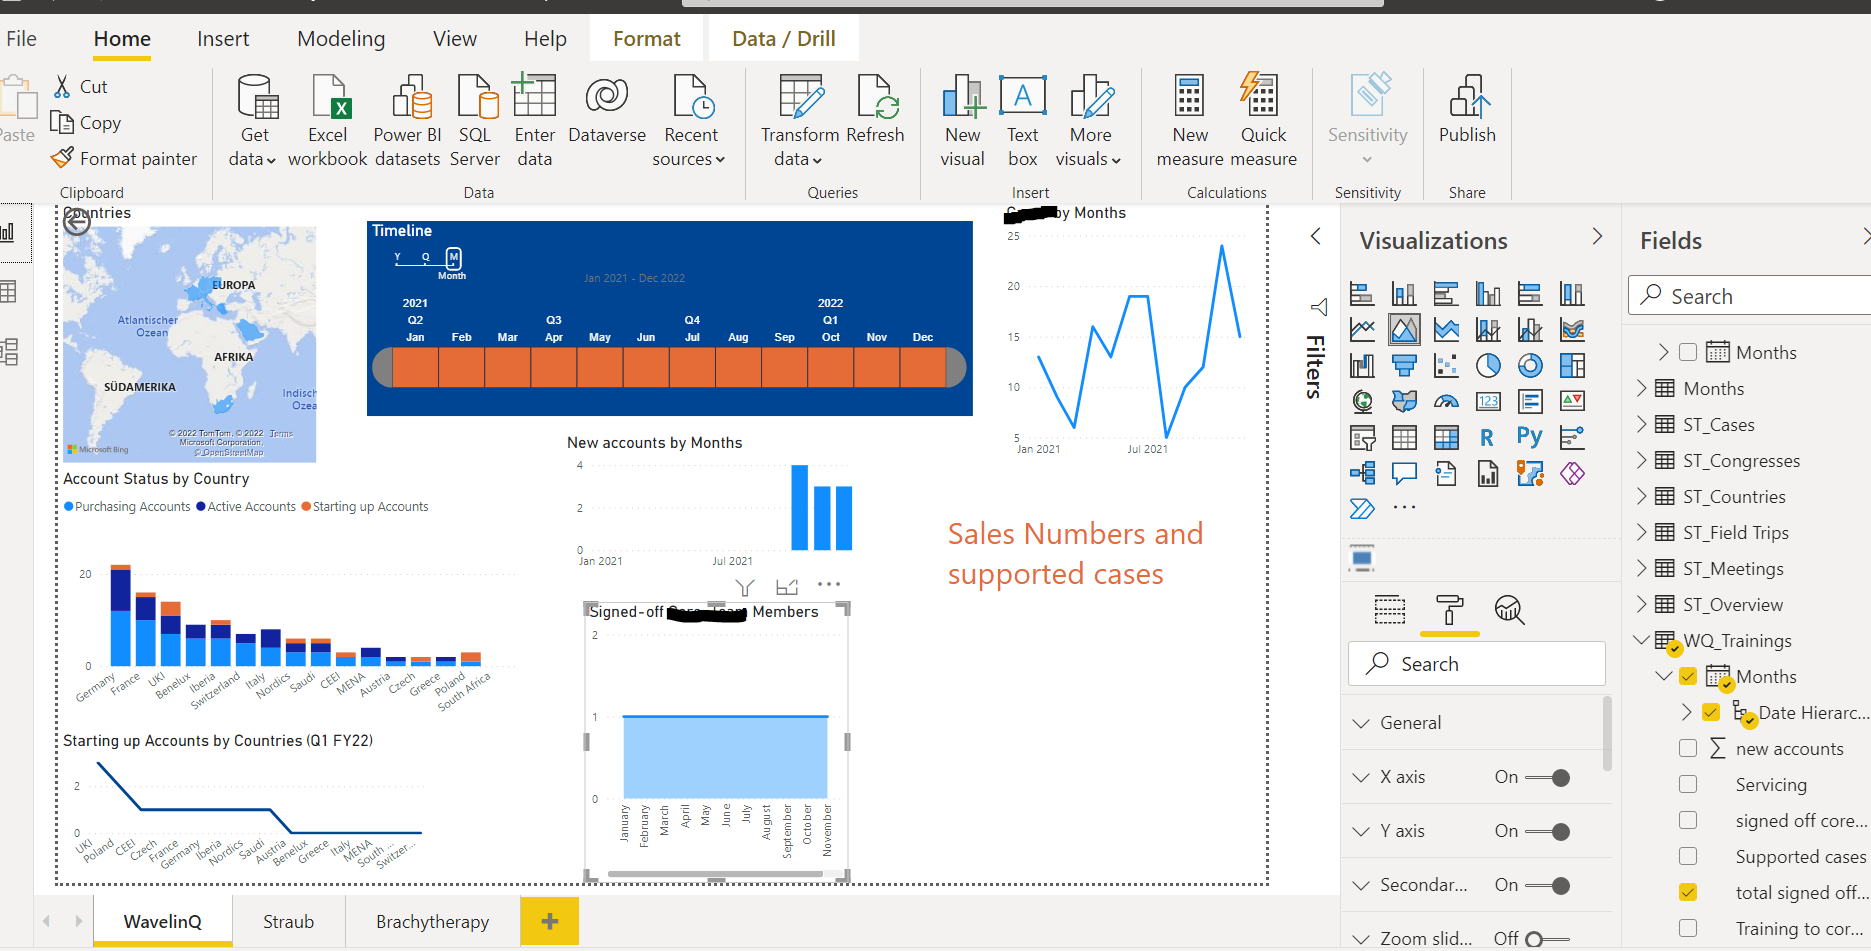This screenshot has width=1871, height=951.
Task: Click Copy in Clipboard group
Action: [x=87, y=123]
